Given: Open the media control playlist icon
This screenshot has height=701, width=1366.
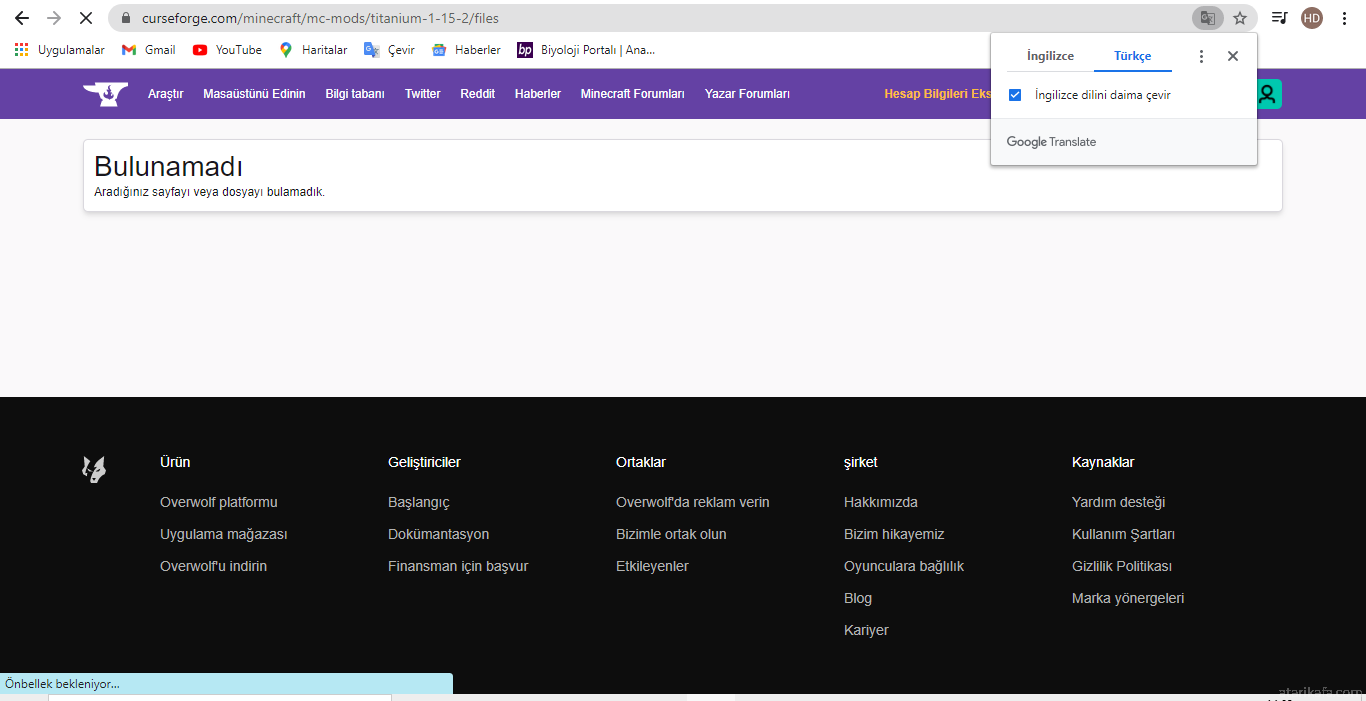Looking at the screenshot, I should 1279,18.
